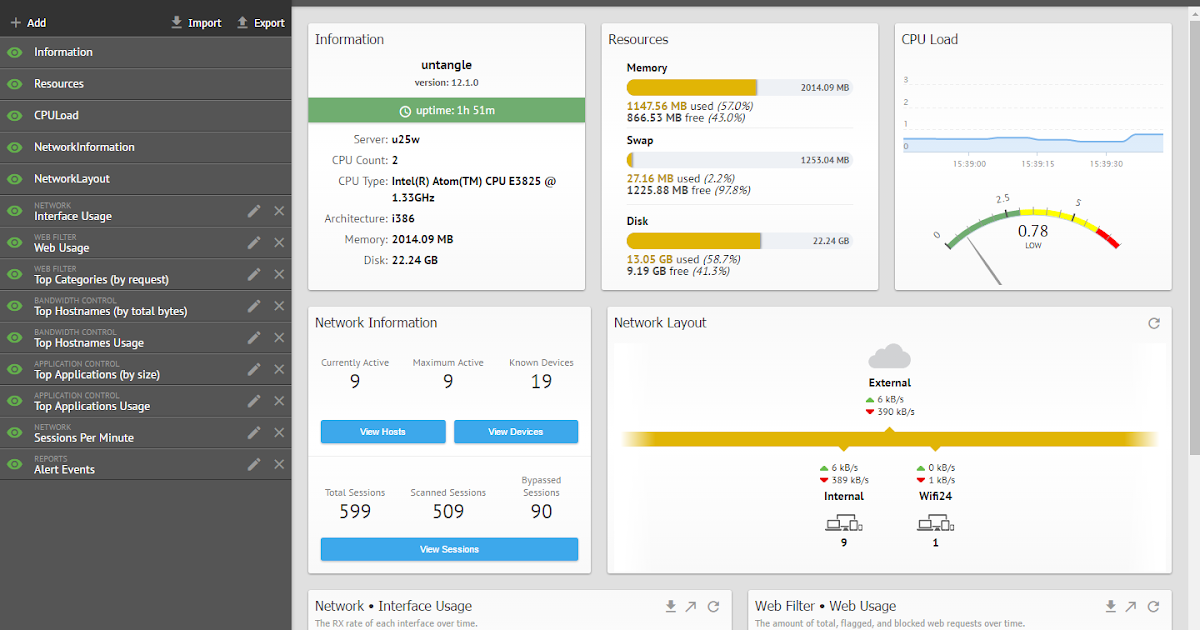
Task: Edit the Interface Usage widget
Action: [255, 211]
